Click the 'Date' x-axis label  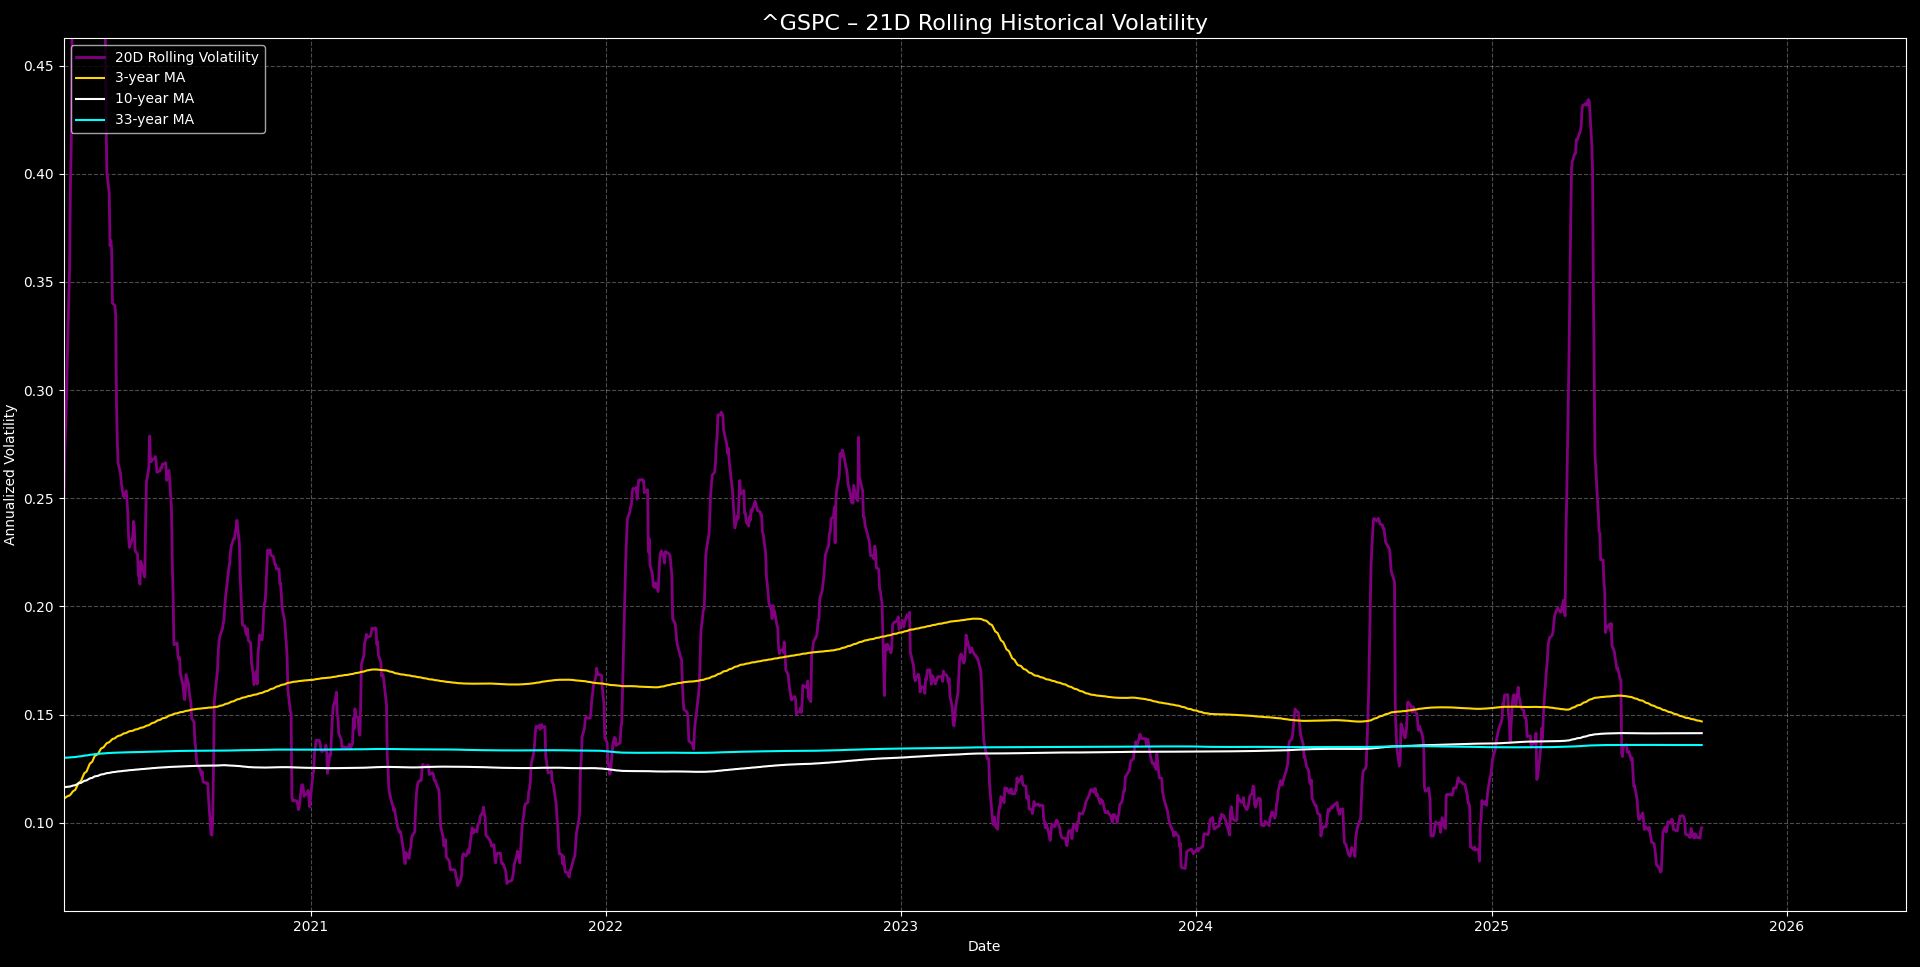pos(984,946)
